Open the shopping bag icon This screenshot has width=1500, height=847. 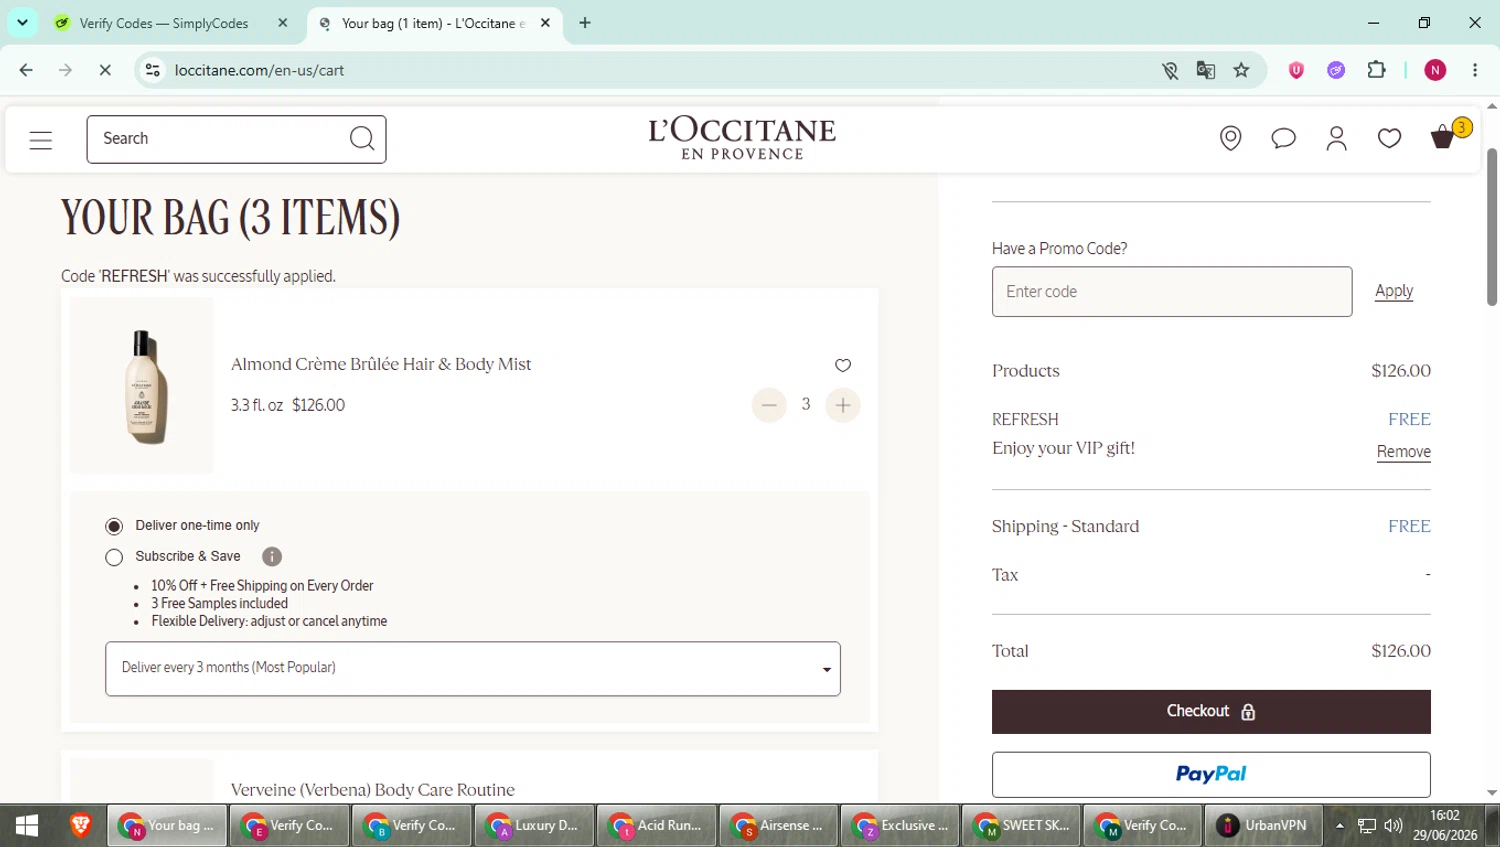click(x=1443, y=137)
